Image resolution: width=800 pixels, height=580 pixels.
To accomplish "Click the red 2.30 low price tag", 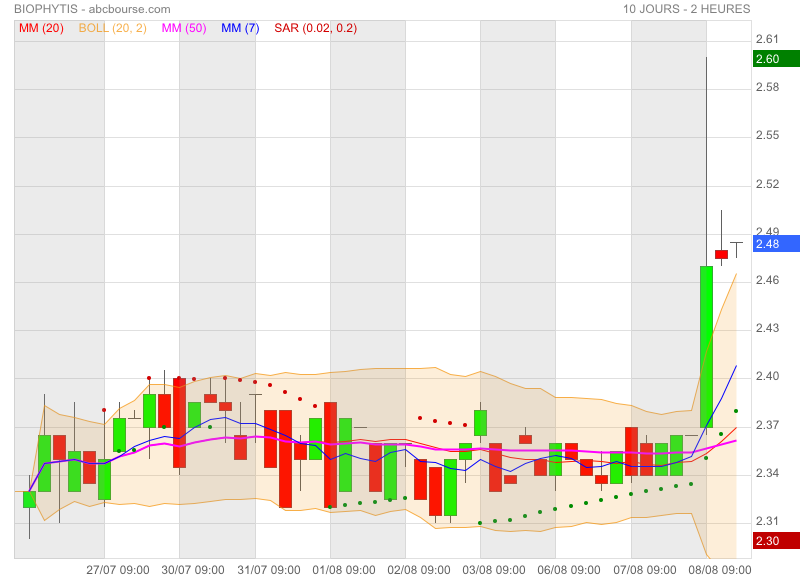I will click(776, 541).
